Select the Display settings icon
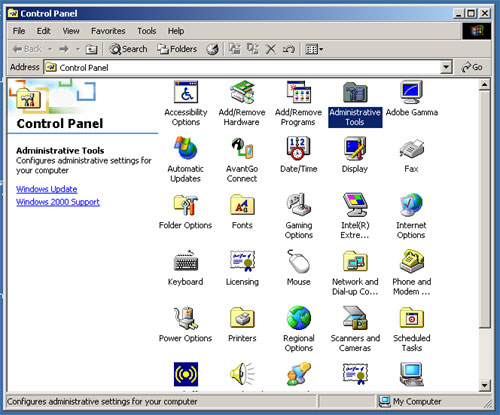 (355, 148)
